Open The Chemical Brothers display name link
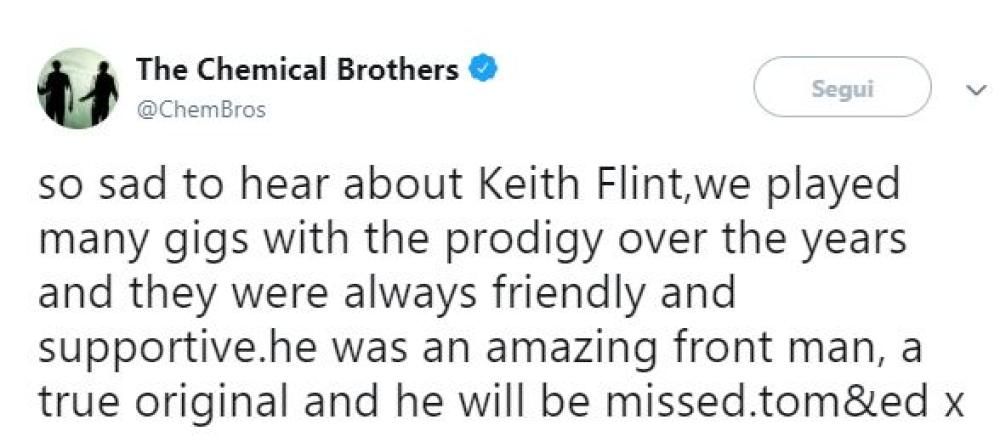The height and width of the screenshot is (442, 1000). [298, 70]
